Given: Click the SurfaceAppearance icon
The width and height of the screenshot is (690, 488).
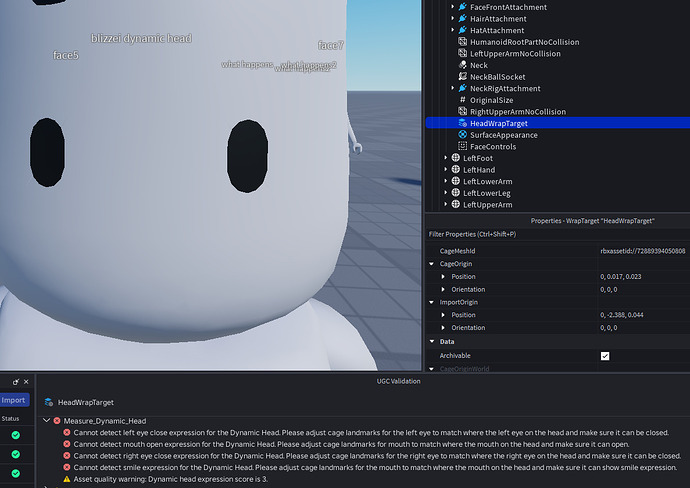Looking at the screenshot, I should (x=462, y=135).
